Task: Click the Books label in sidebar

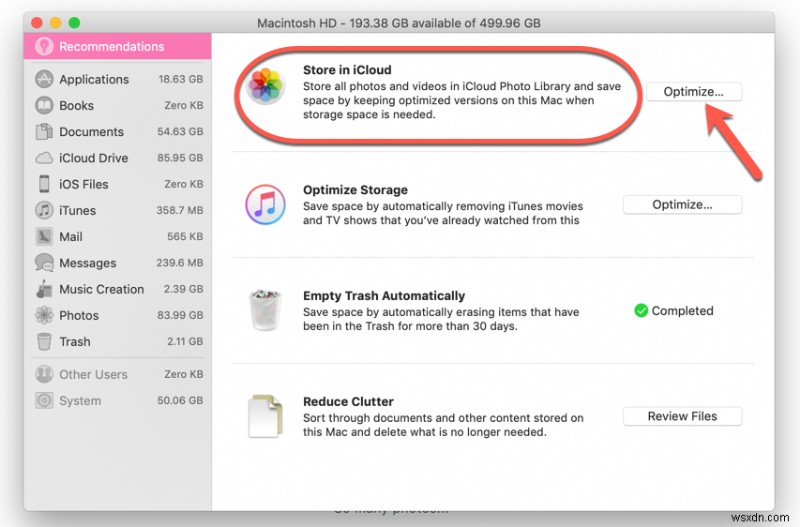Action: pos(77,106)
